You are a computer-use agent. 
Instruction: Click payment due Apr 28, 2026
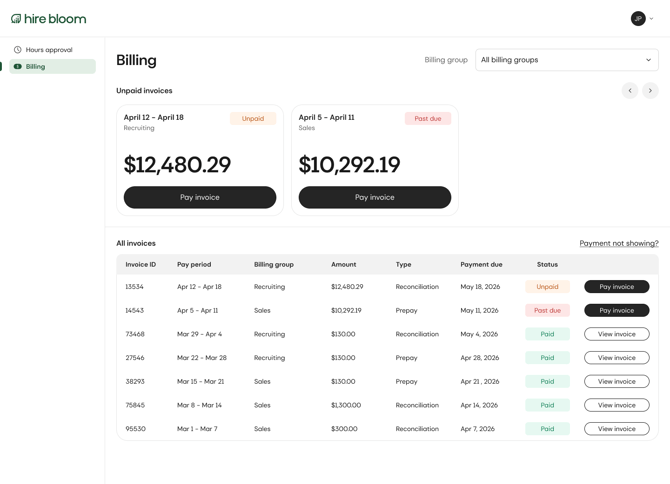(479, 358)
